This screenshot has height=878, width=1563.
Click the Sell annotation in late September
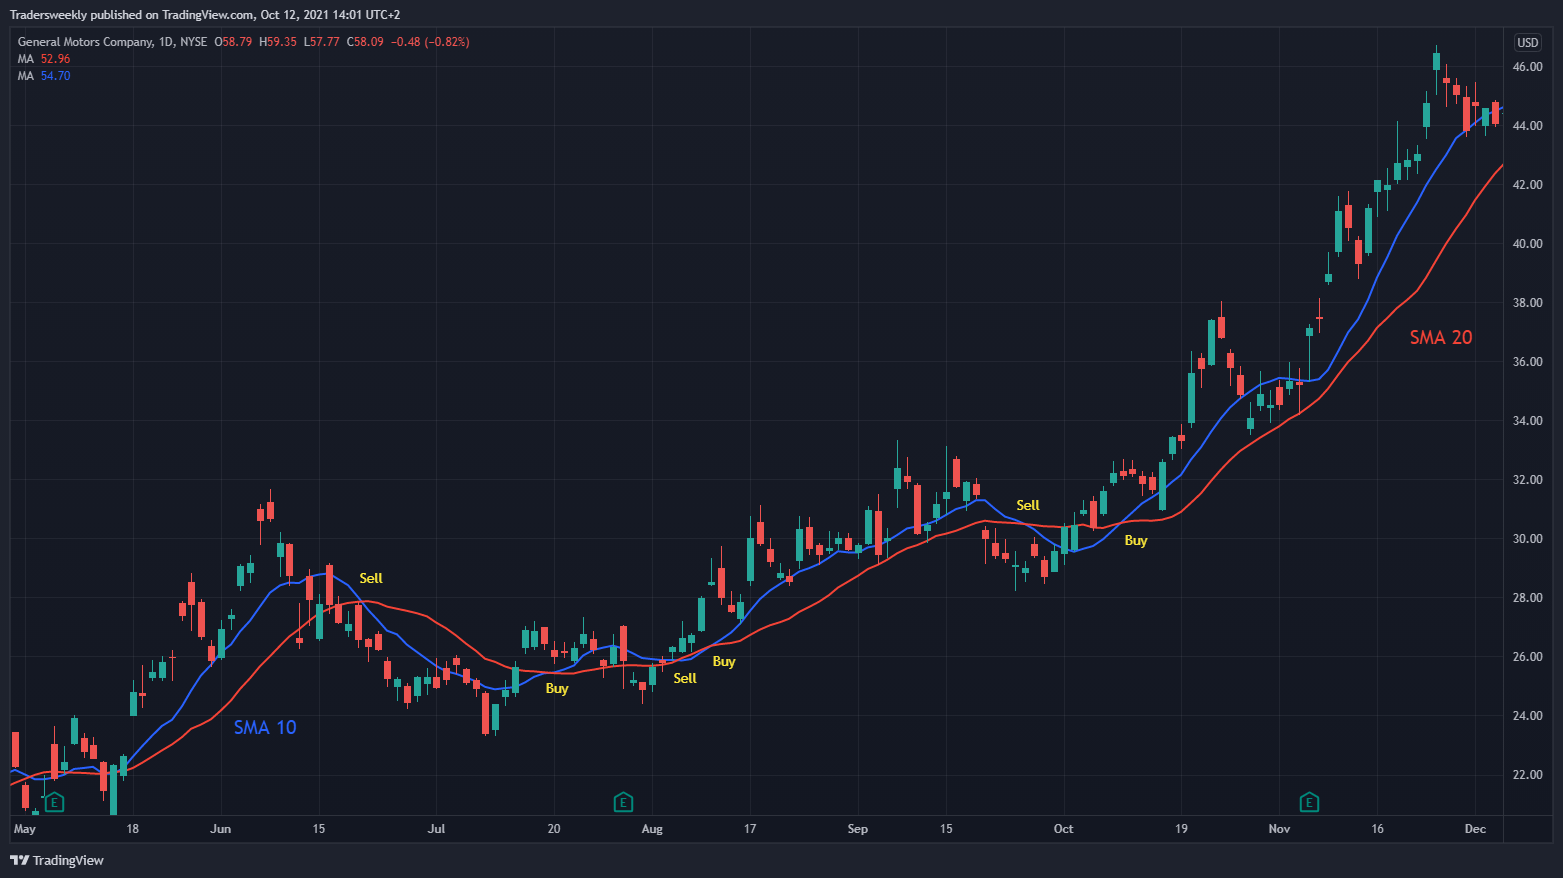1028,505
